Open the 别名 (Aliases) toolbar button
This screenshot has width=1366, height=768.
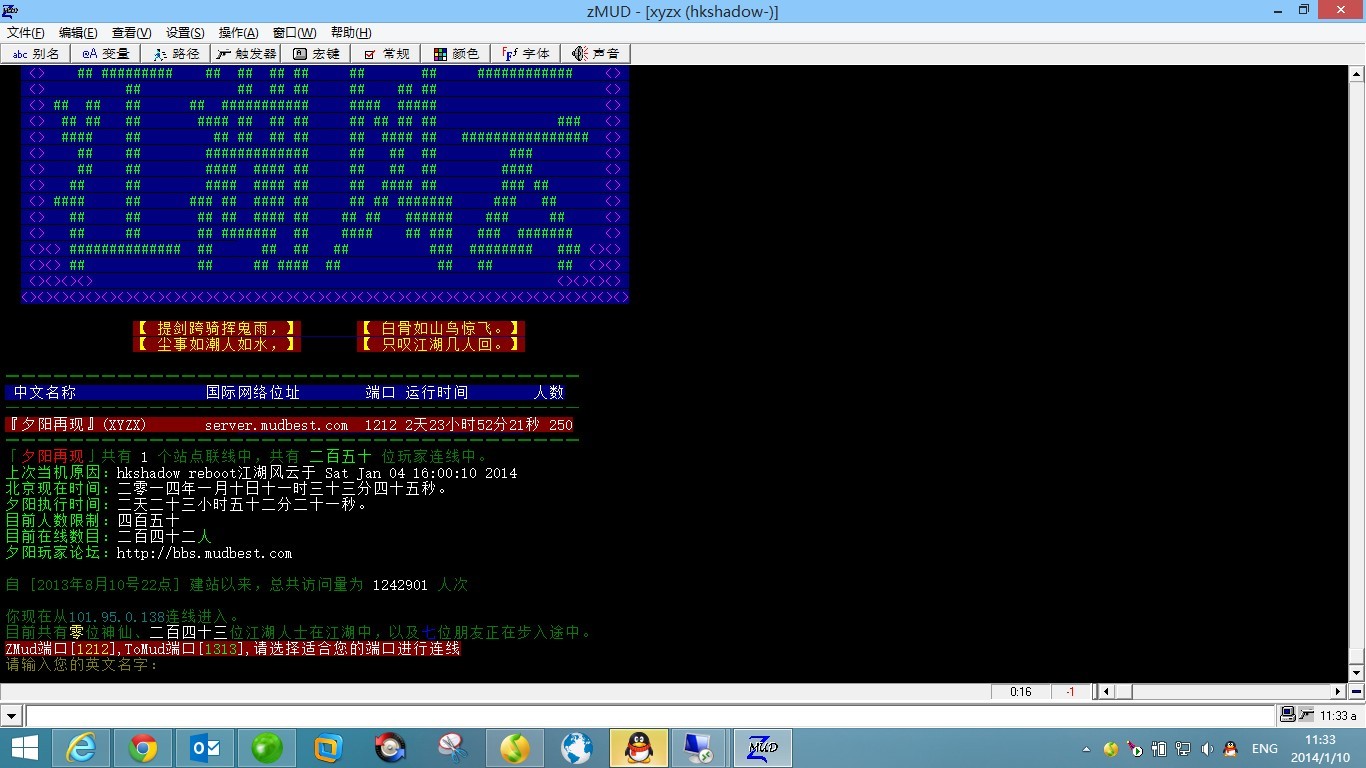tap(36, 54)
